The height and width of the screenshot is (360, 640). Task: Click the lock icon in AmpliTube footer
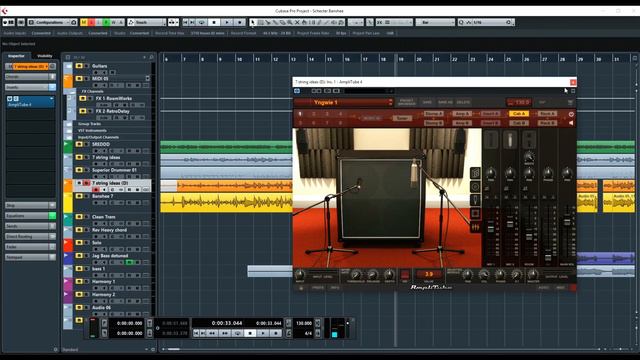click(301, 288)
